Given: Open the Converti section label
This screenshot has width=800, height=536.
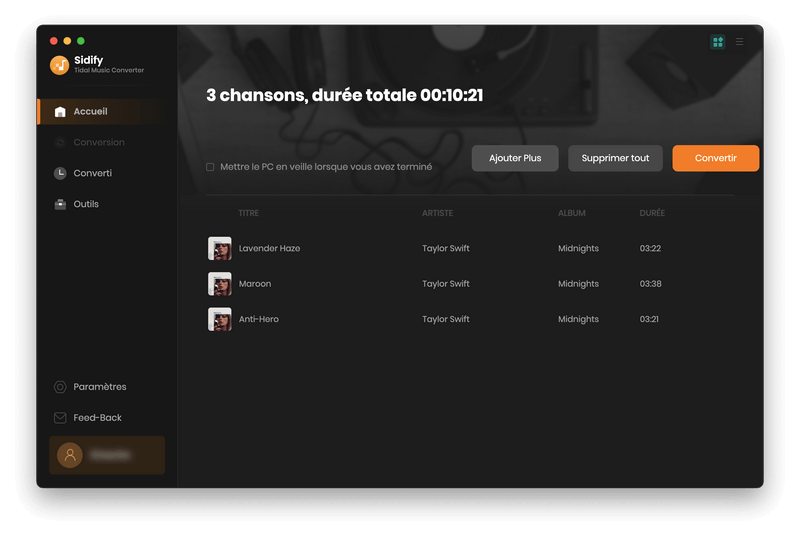Looking at the screenshot, I should click(x=93, y=173).
